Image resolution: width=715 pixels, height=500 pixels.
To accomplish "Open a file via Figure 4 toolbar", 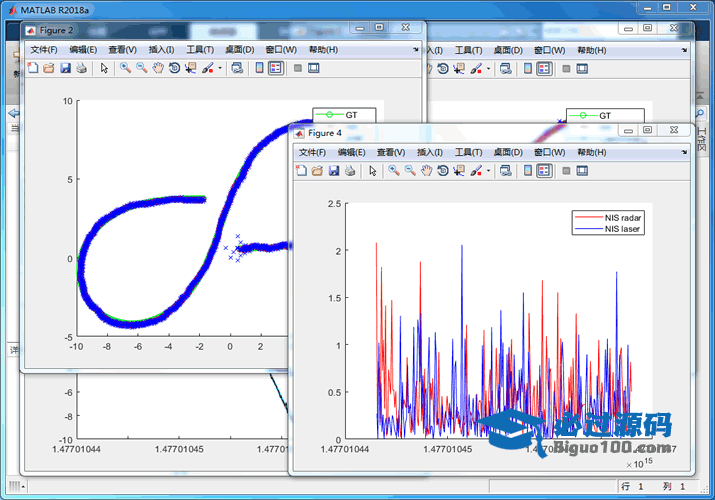I will pyautogui.click(x=317, y=171).
